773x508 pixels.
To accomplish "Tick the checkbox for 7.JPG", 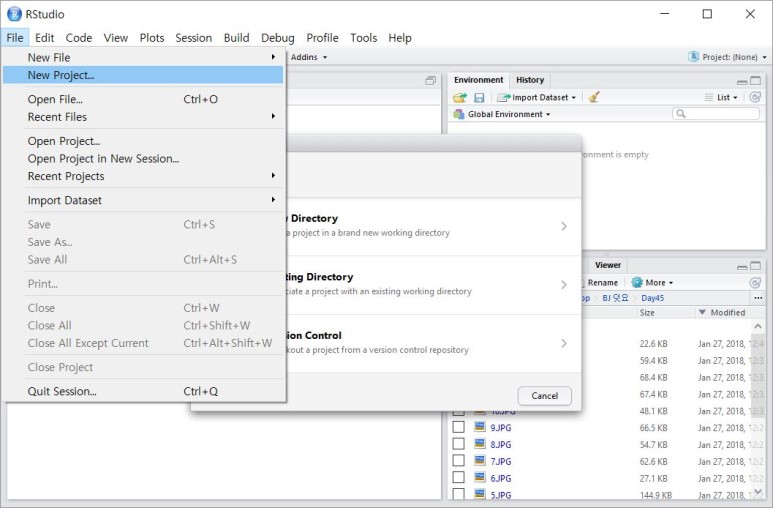I will [458, 461].
